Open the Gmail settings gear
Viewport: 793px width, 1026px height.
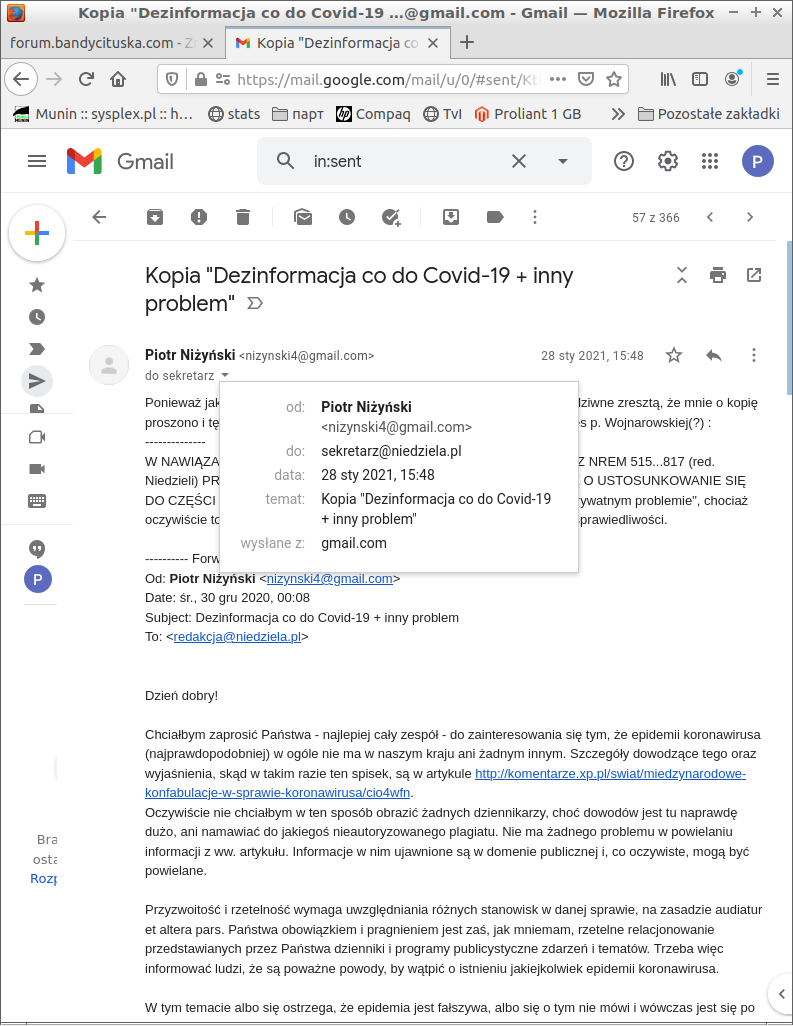667,161
